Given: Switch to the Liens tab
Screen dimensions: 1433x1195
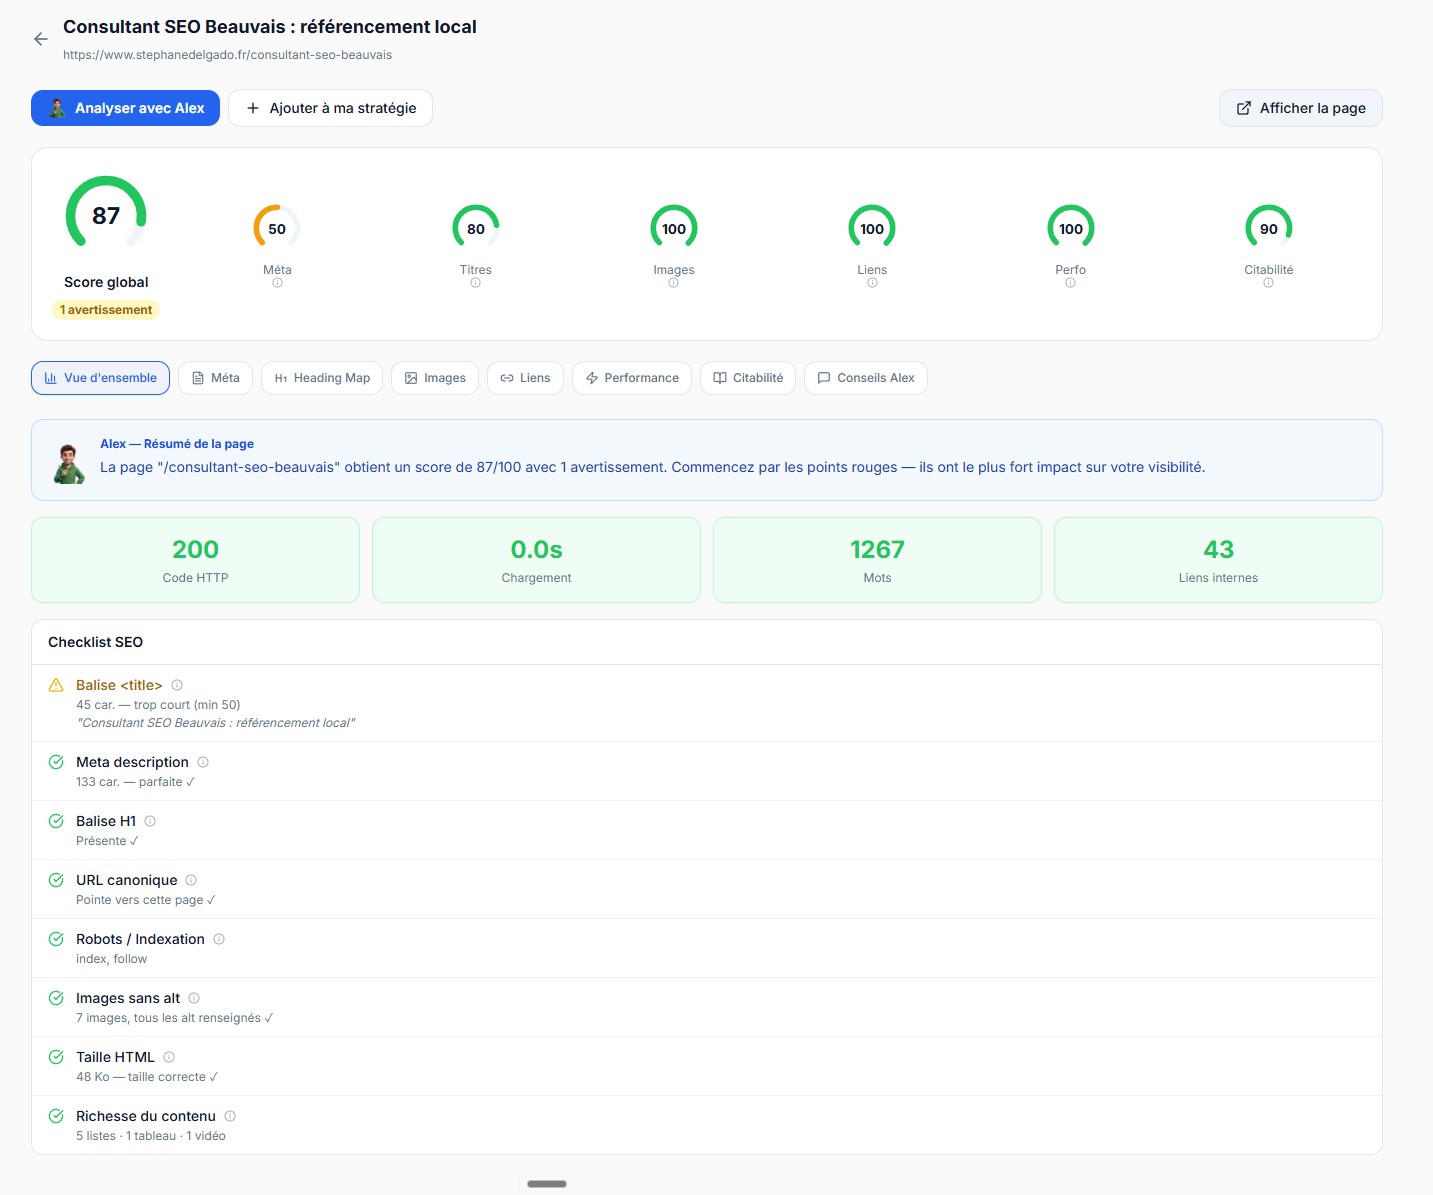Looking at the screenshot, I should pos(525,378).
